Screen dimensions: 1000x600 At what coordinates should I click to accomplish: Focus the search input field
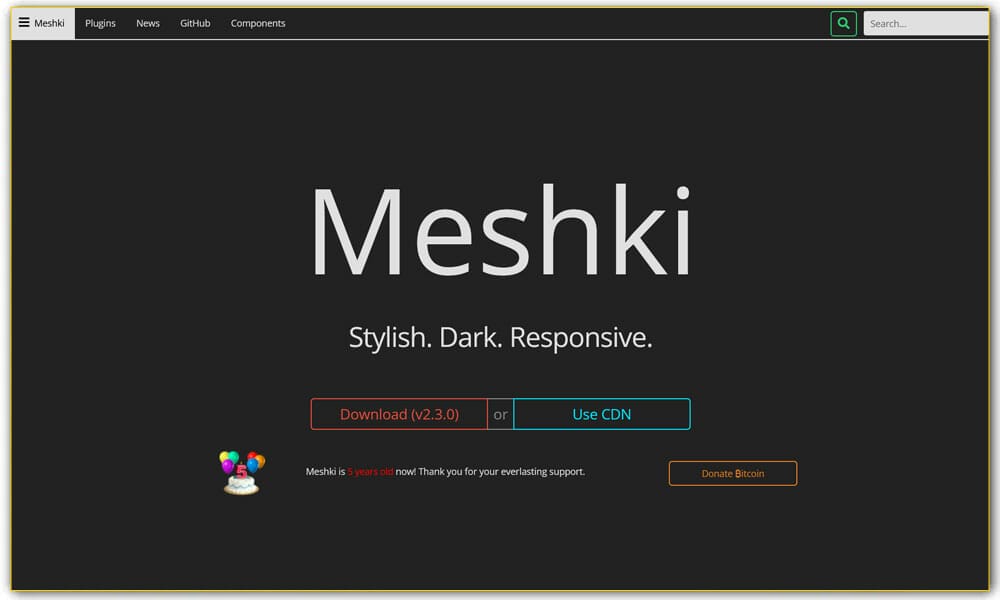925,23
